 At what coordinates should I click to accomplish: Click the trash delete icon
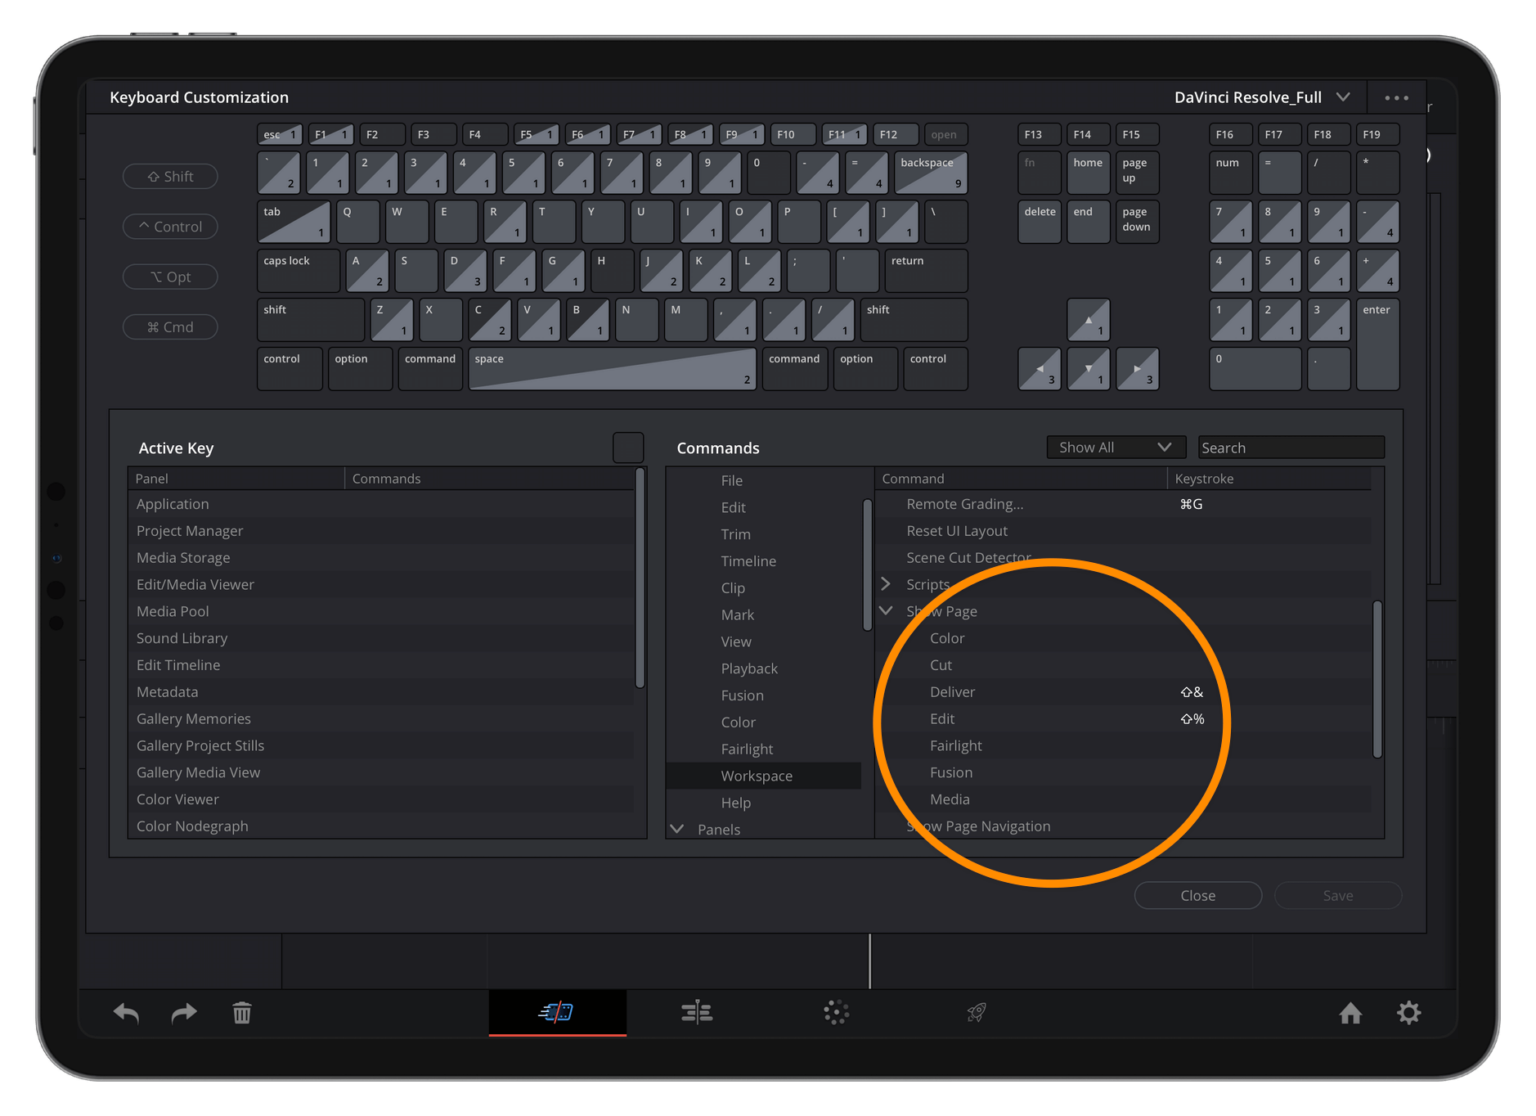click(x=241, y=1012)
